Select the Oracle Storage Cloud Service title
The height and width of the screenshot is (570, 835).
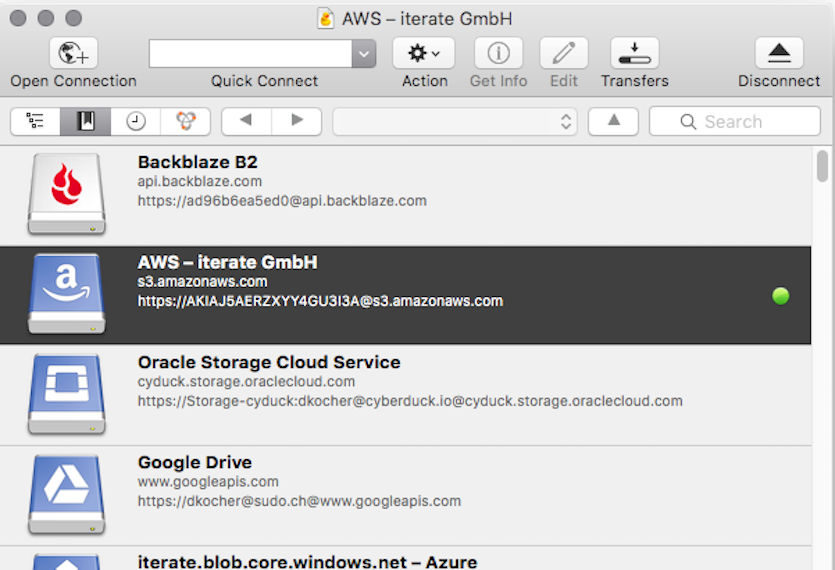(269, 362)
